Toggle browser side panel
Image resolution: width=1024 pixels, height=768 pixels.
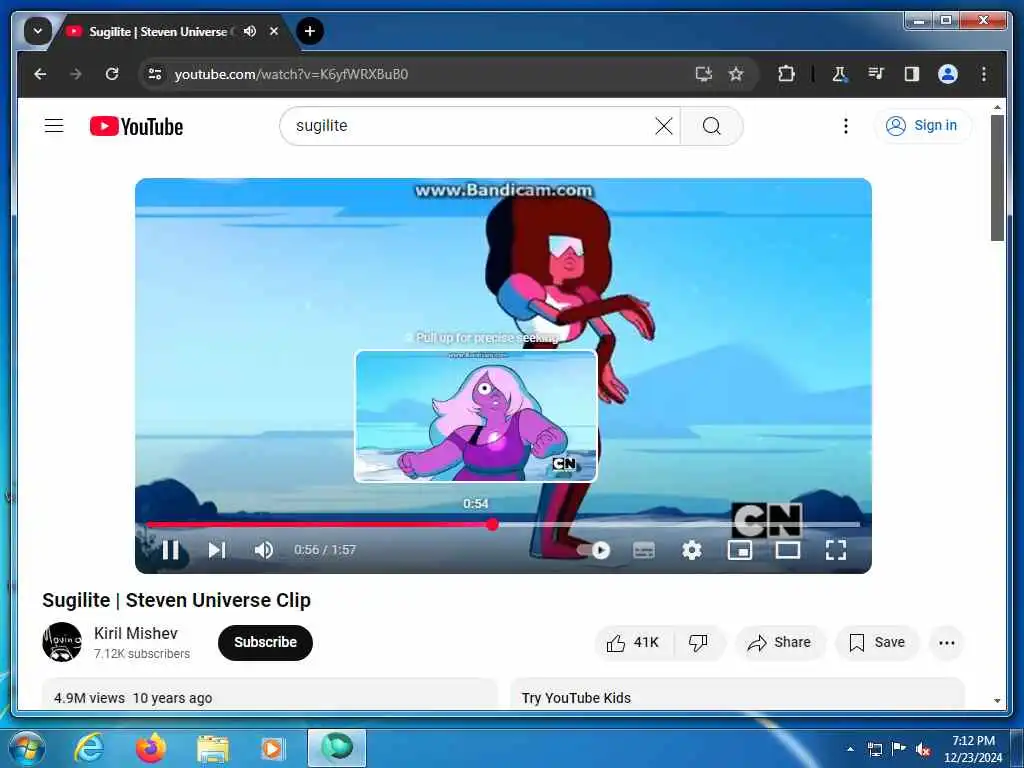coord(912,74)
